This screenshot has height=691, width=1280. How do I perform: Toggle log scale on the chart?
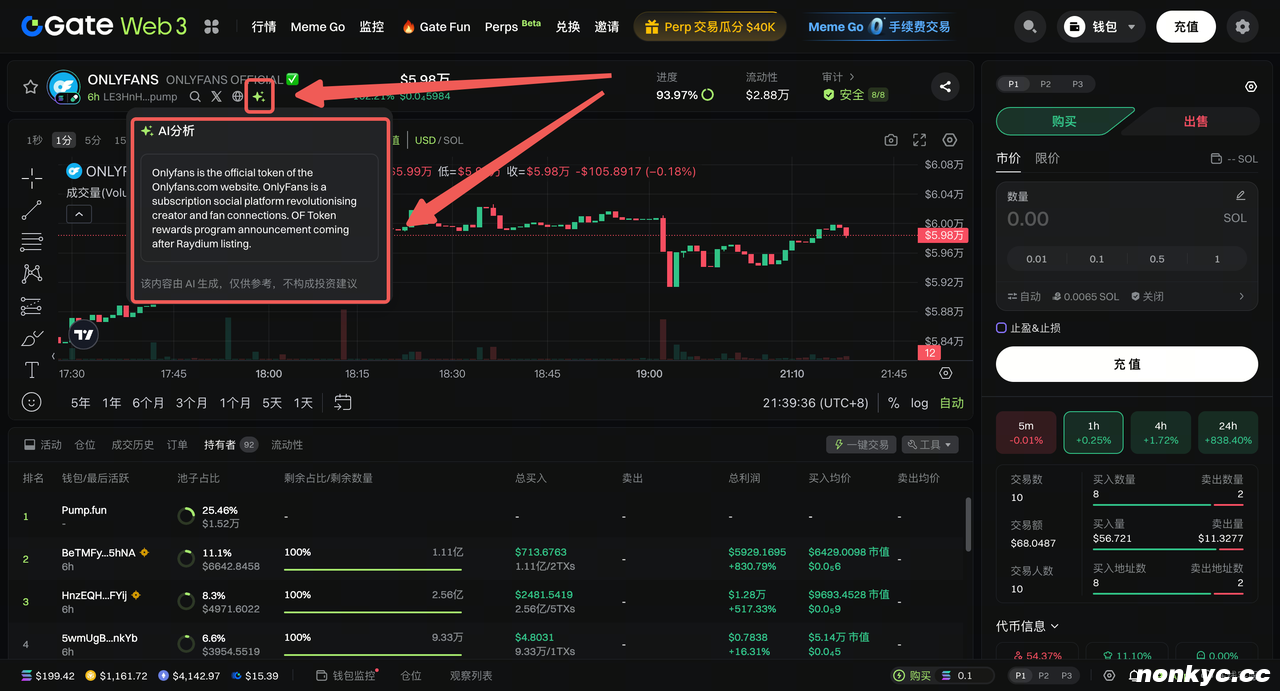pos(919,403)
